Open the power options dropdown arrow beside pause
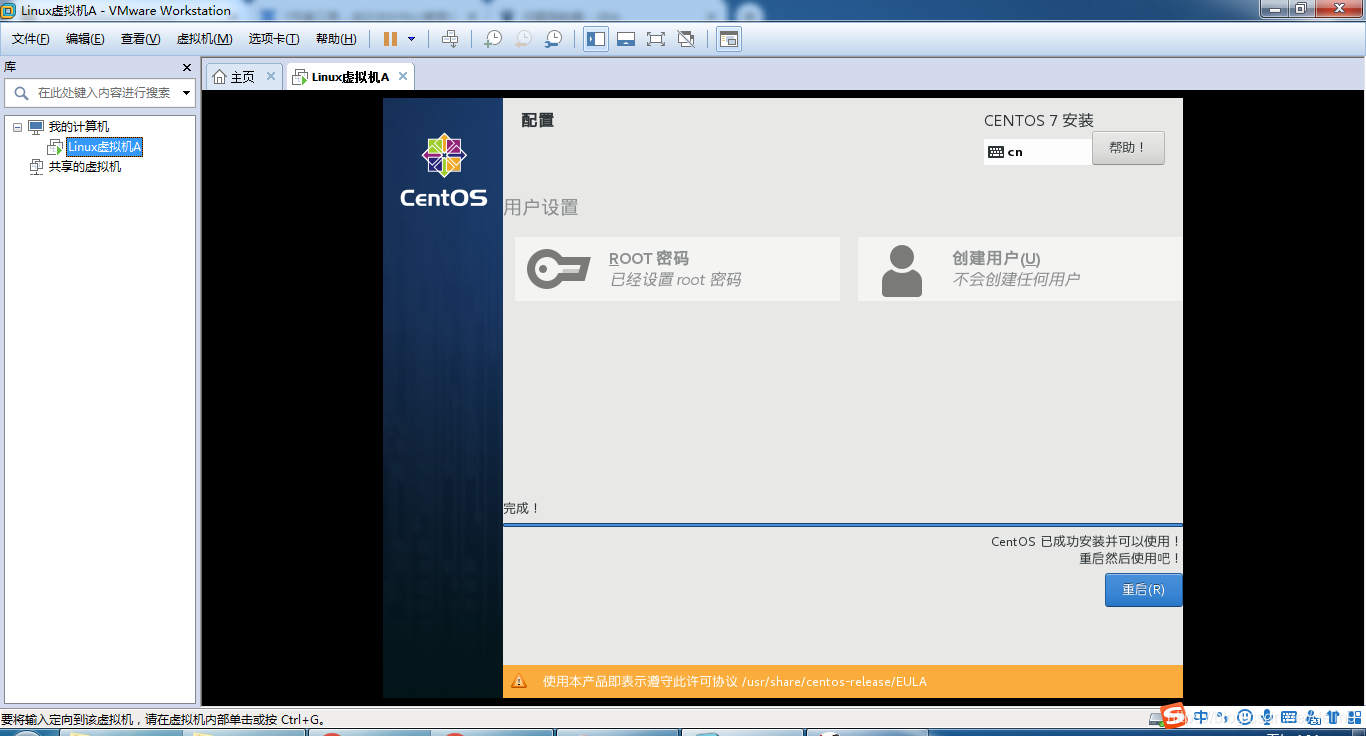The width and height of the screenshot is (1366, 736). coord(412,39)
